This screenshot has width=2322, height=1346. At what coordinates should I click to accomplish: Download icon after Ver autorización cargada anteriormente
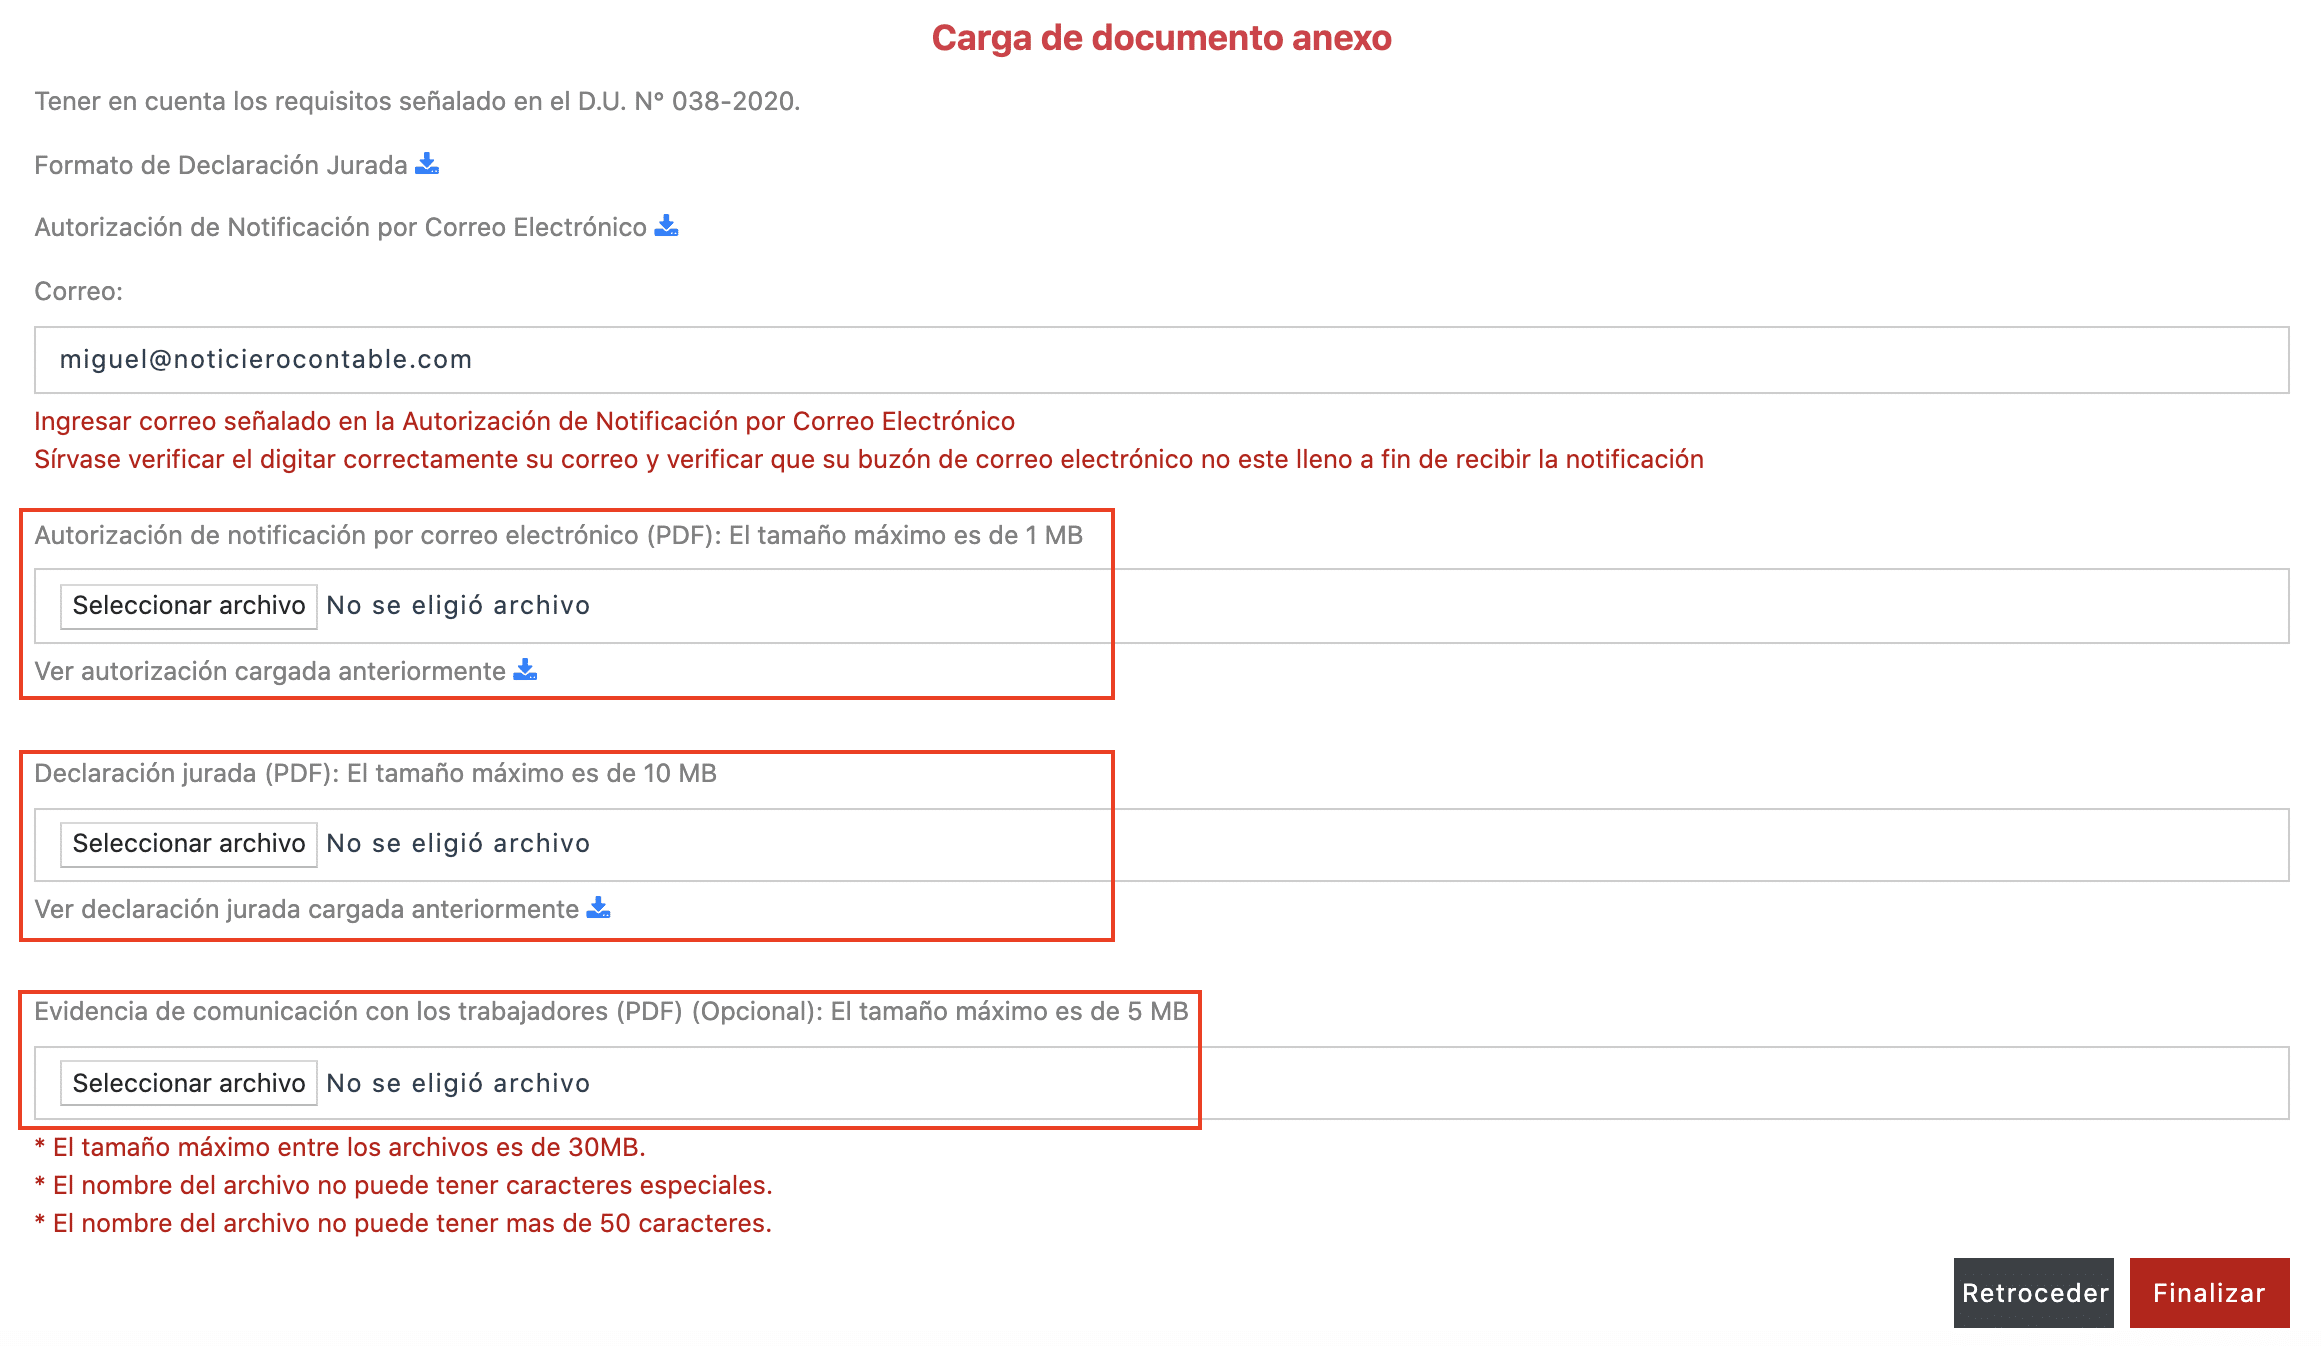coord(525,670)
